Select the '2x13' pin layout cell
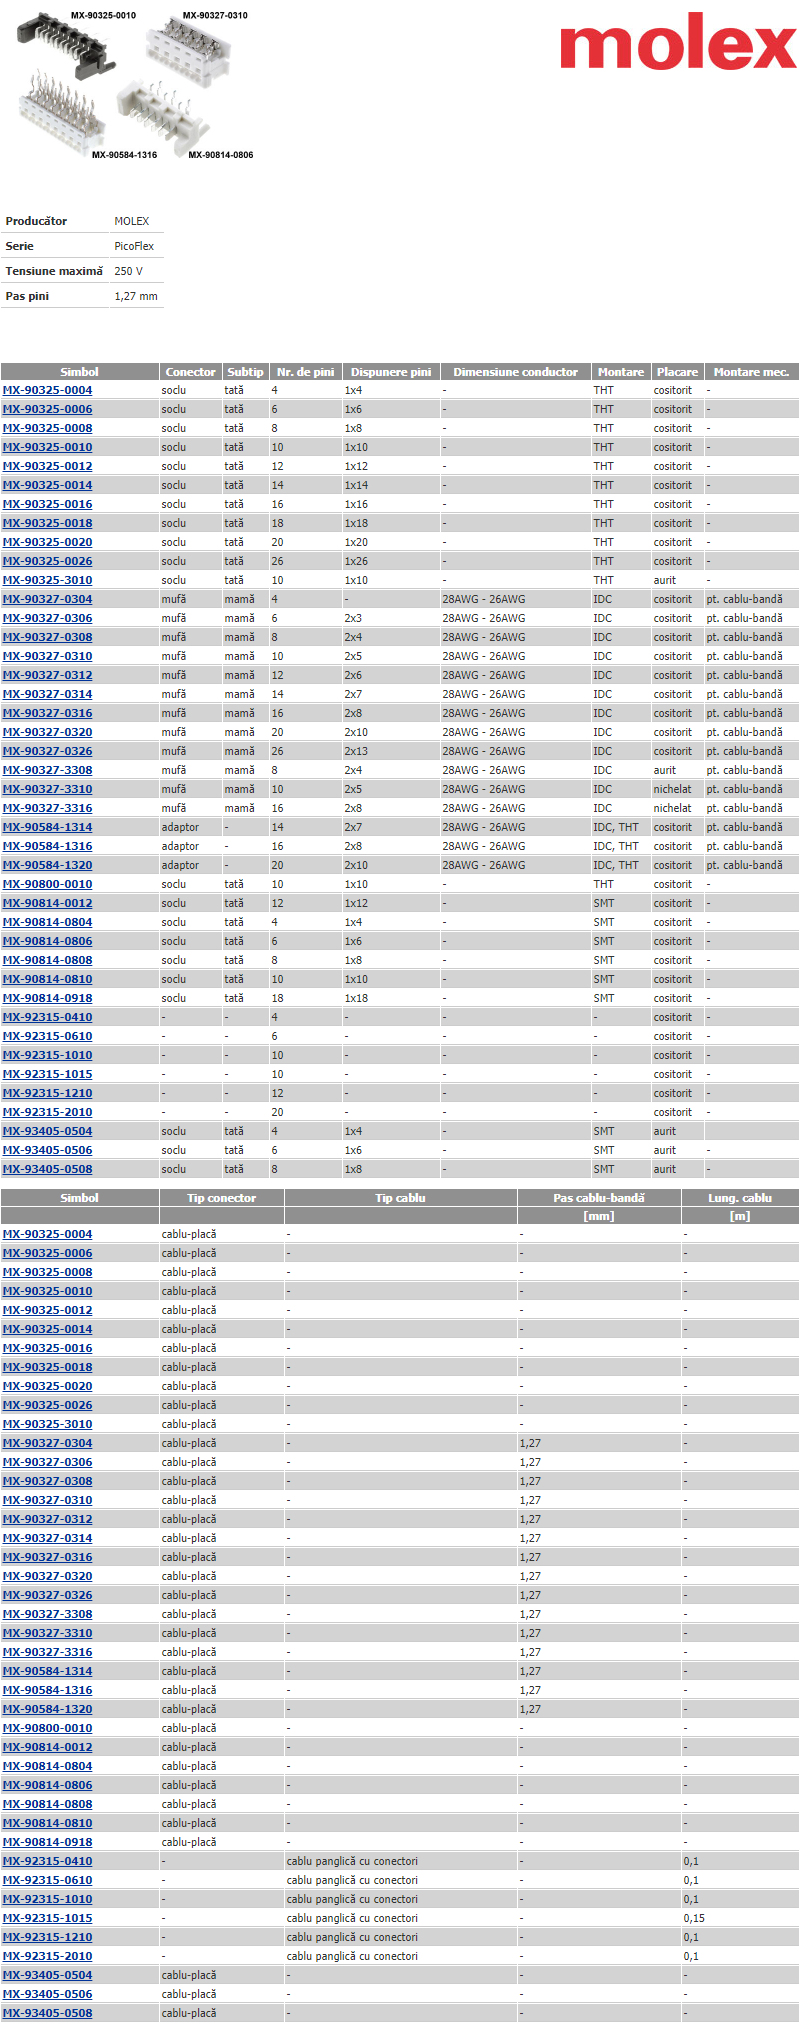This screenshot has width=799, height=2022. (x=356, y=751)
